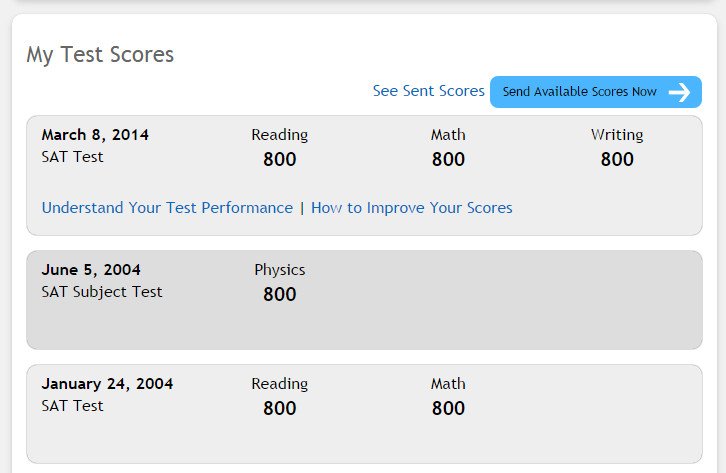Viewport: 726px width, 473px height.
Task: Click the arrow icon in Send Scores button
Action: click(x=680, y=92)
